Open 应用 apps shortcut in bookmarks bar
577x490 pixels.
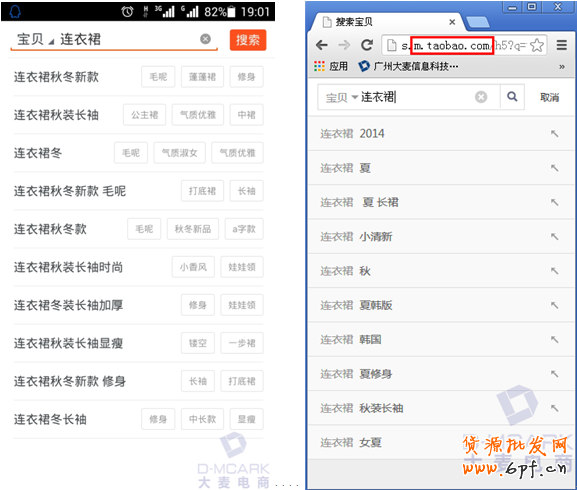point(331,66)
